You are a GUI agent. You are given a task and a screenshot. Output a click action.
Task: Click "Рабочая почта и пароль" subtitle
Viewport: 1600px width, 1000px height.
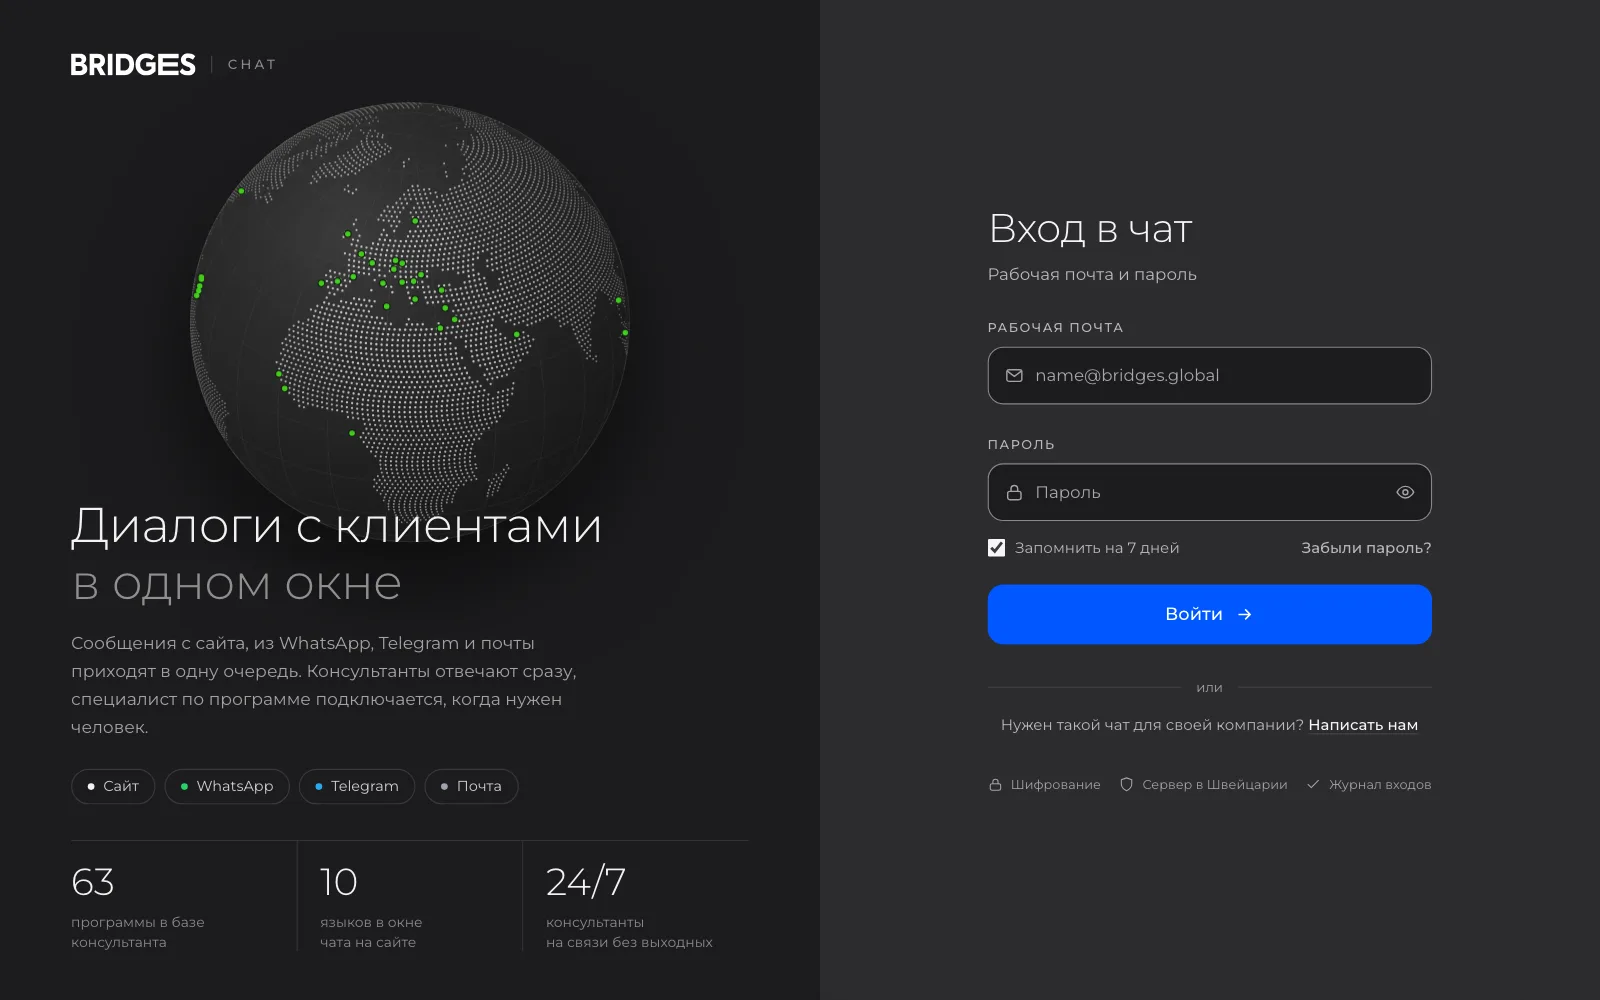point(1092,274)
